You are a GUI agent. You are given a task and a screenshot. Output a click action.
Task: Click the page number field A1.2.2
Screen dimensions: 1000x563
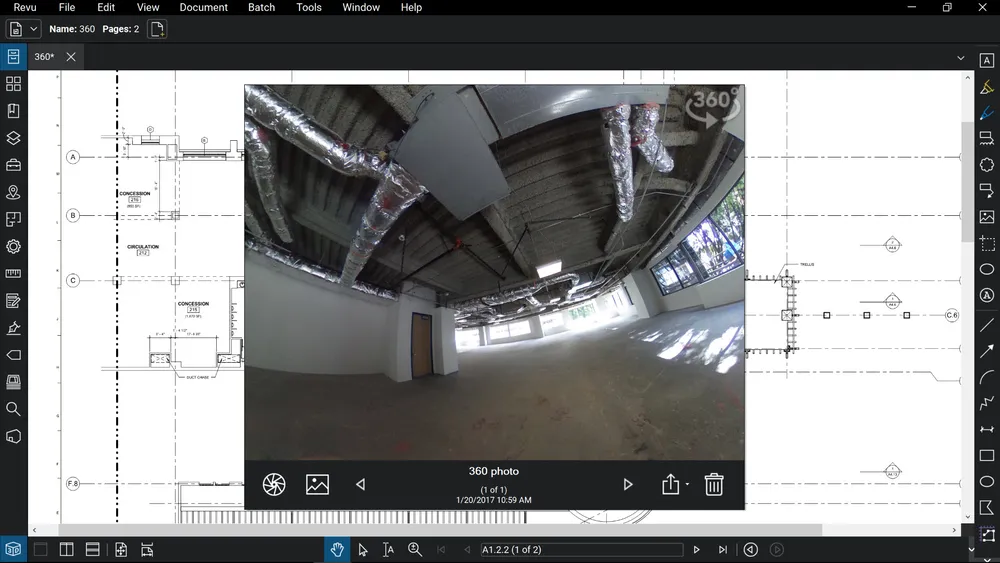coord(580,550)
